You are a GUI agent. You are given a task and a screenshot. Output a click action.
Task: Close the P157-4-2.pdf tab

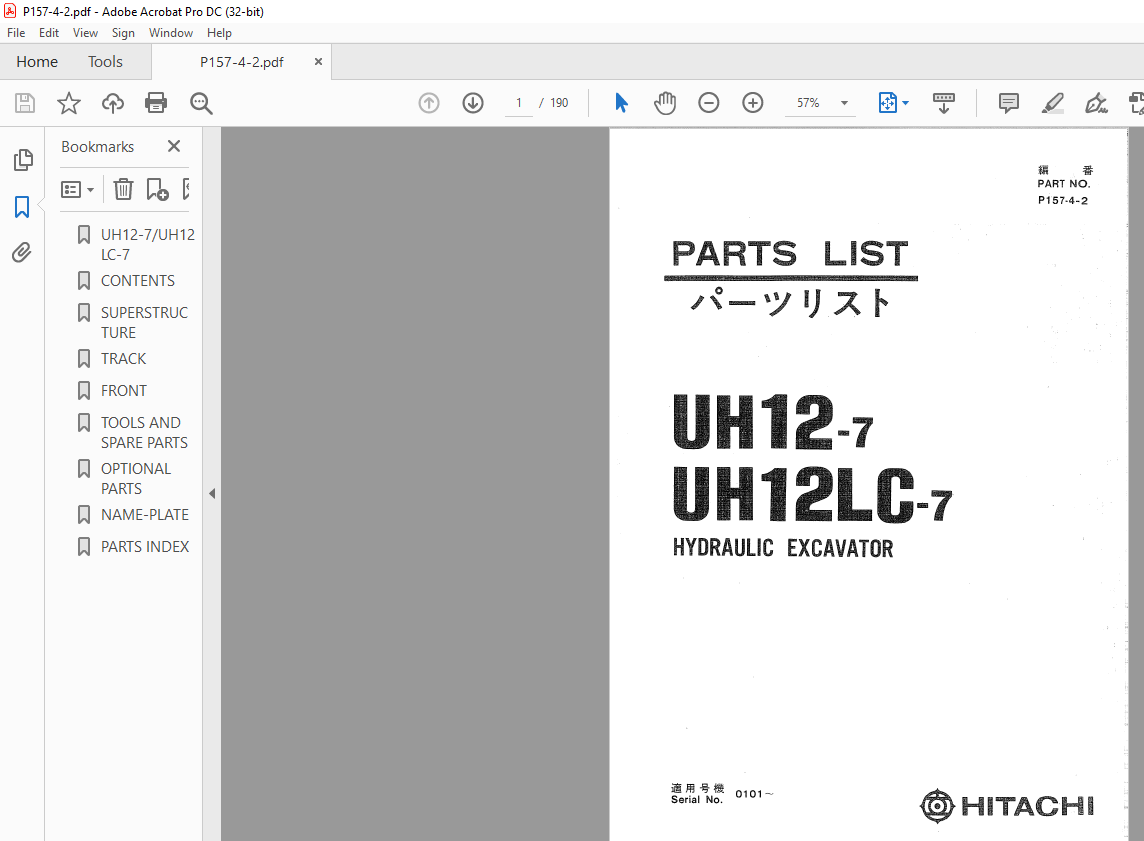point(318,62)
